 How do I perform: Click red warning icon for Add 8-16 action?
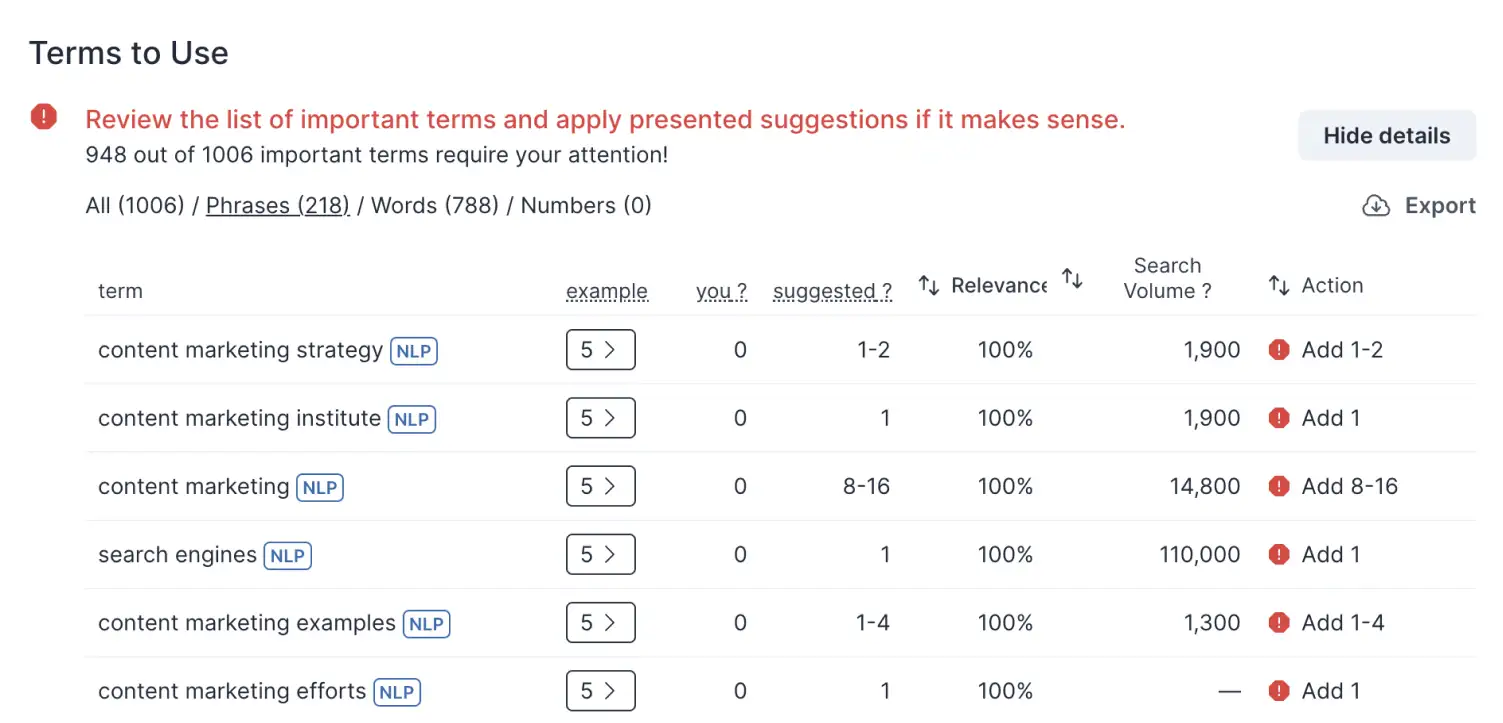(x=1279, y=487)
